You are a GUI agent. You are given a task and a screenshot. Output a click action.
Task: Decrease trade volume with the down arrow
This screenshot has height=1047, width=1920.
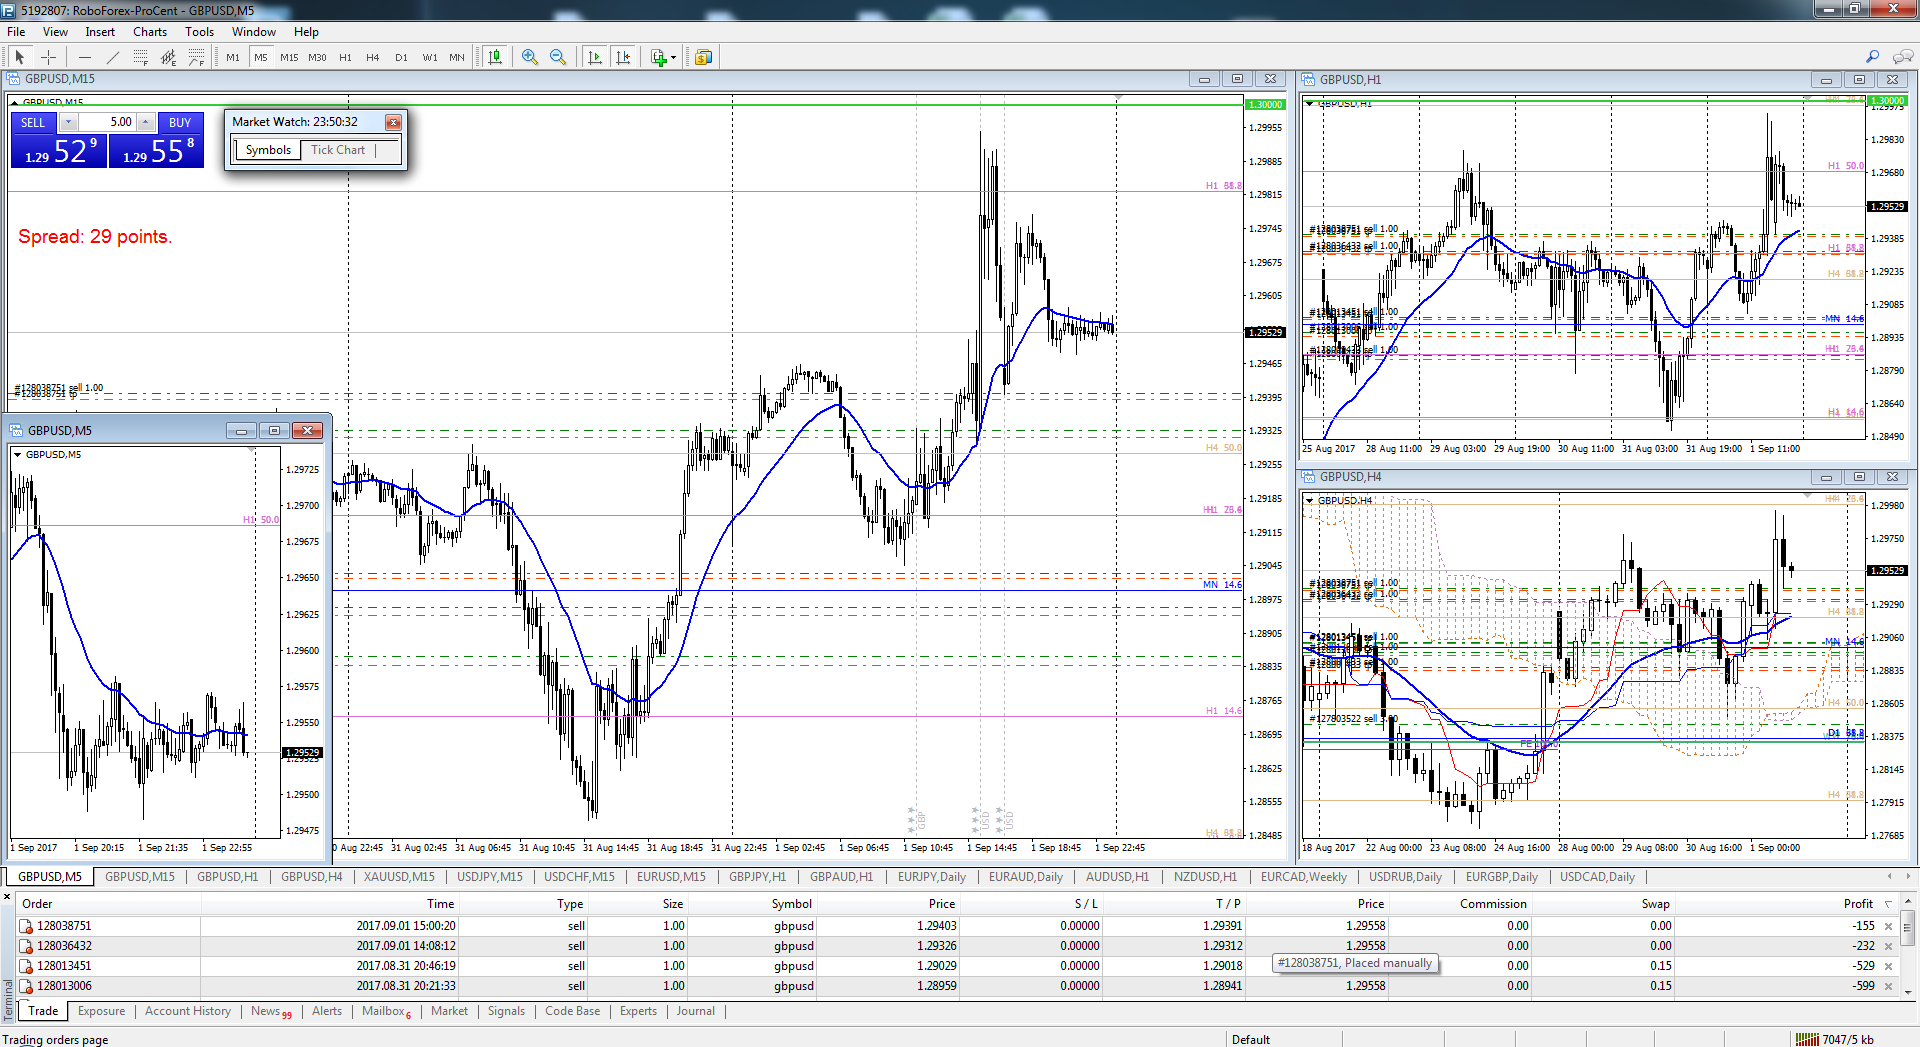point(68,122)
